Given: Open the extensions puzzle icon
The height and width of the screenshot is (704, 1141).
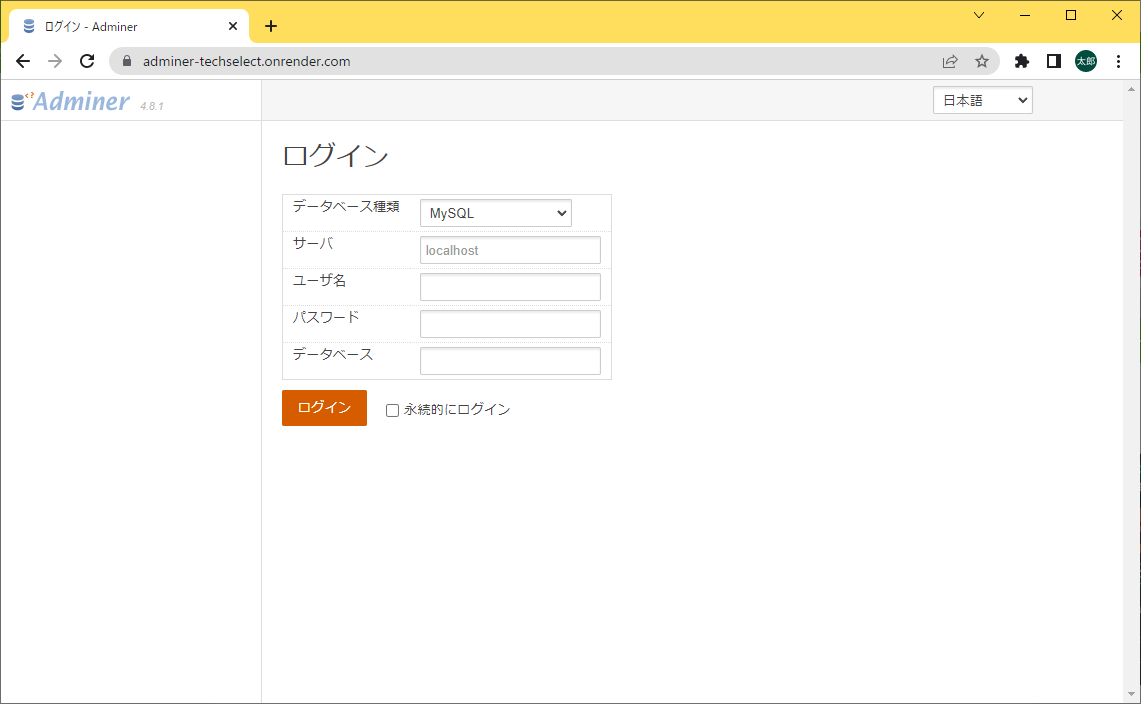Looking at the screenshot, I should (1022, 61).
